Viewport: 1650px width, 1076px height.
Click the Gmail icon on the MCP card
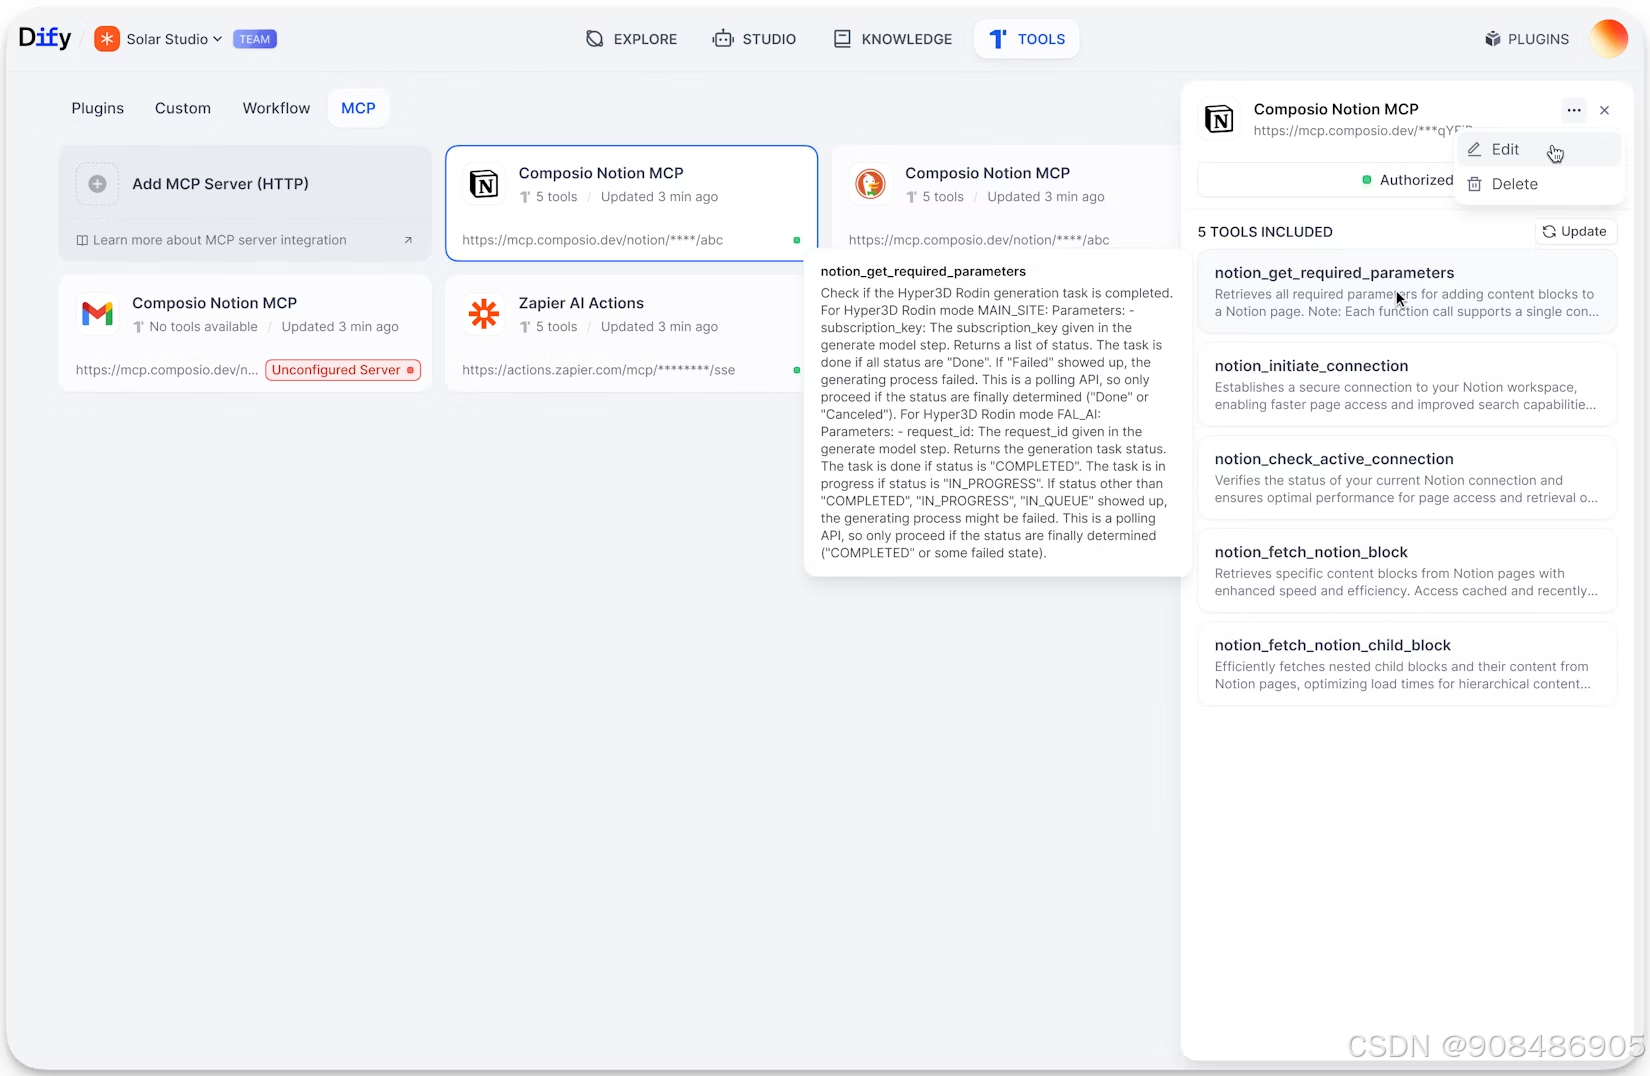click(97, 314)
